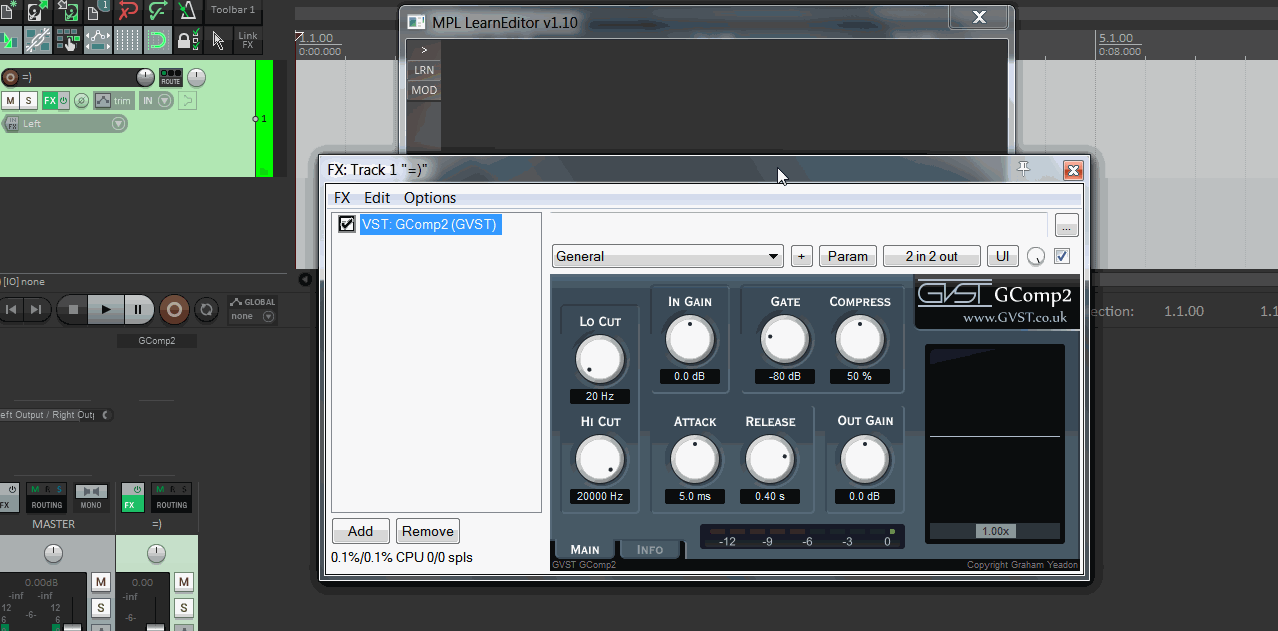Screen dimensions: 1278x631
Task: Switch to the Info tab in GComp2
Action: point(650,549)
